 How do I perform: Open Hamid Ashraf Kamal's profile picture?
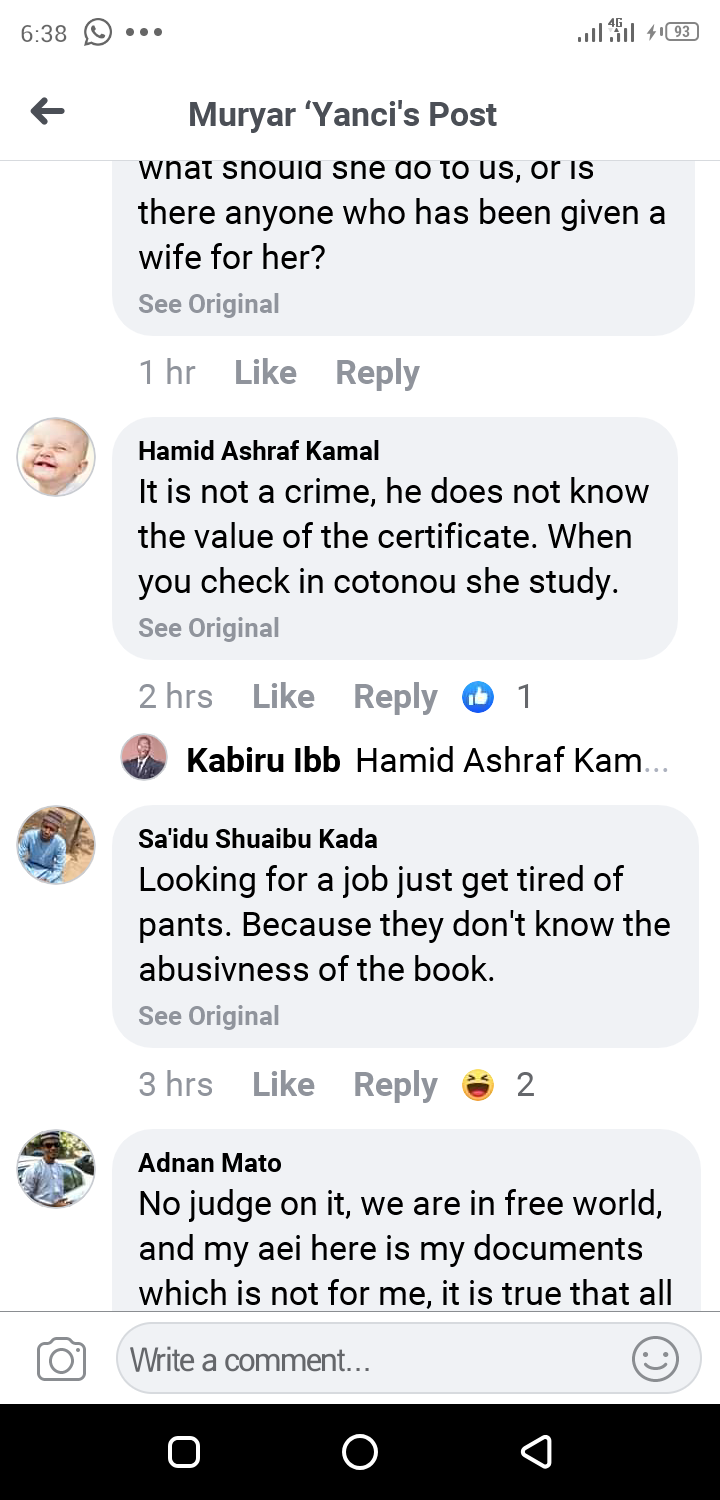pyautogui.click(x=56, y=457)
